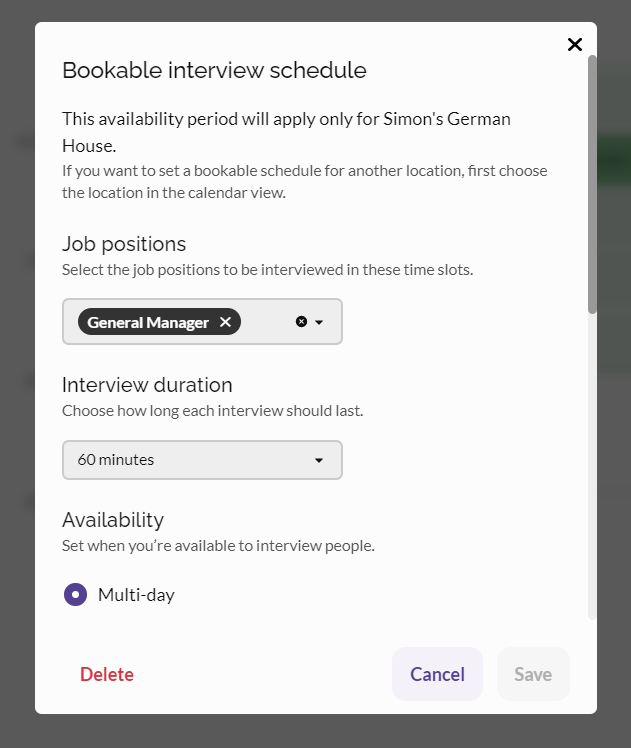Click the Simon's German House notice text
This screenshot has height=748, width=631.
coord(286,119)
